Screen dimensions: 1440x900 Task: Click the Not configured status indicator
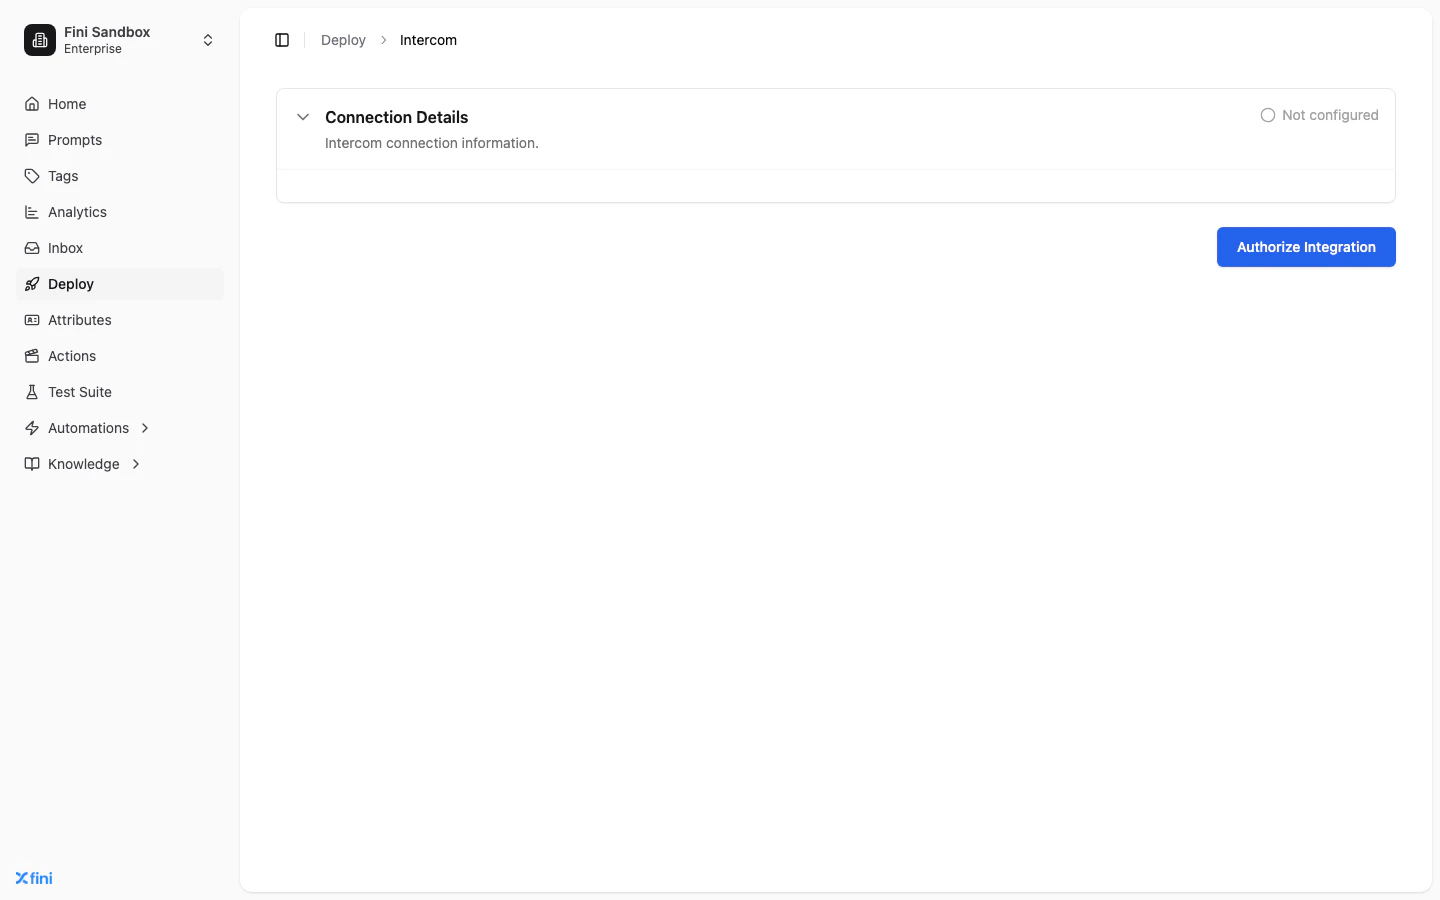click(x=1319, y=115)
